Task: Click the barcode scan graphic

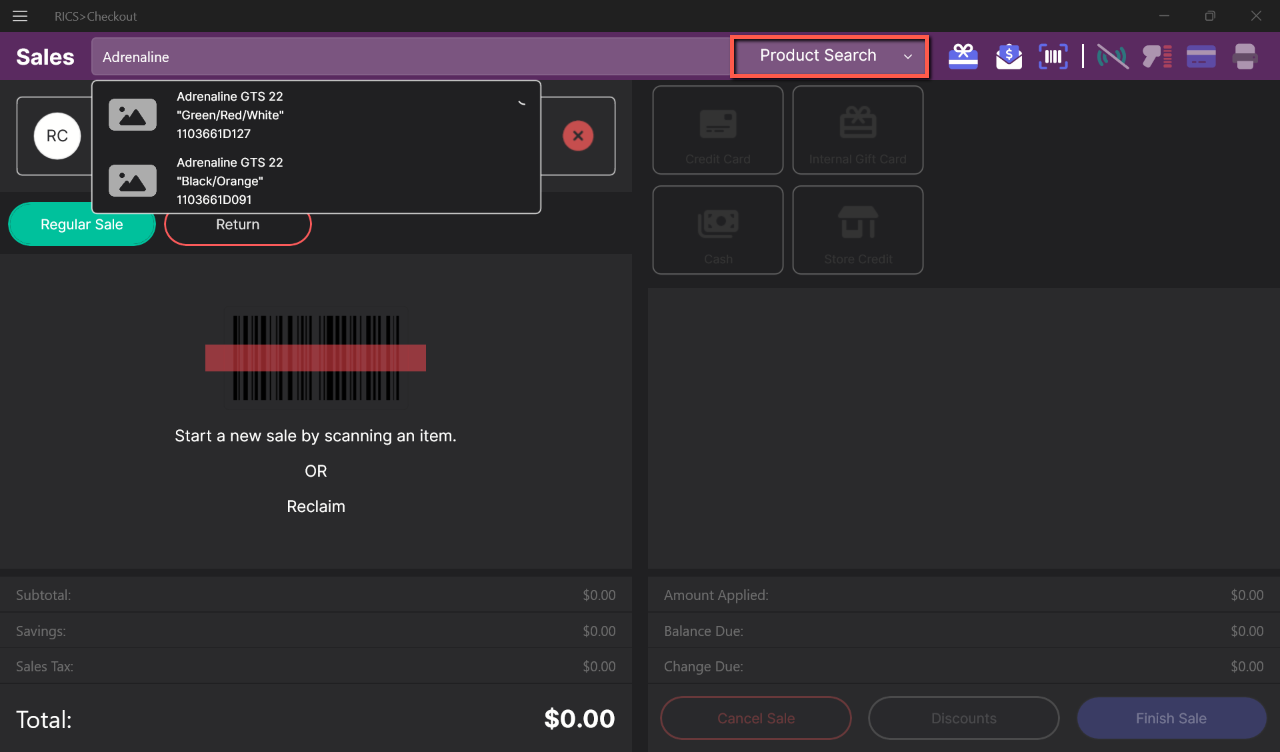Action: (316, 358)
